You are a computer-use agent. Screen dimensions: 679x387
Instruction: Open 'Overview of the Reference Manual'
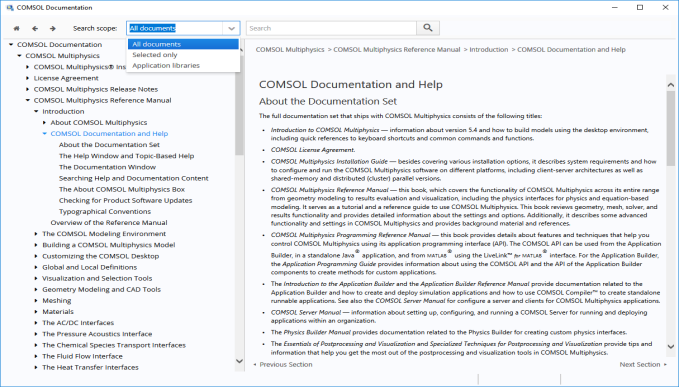click(x=109, y=223)
